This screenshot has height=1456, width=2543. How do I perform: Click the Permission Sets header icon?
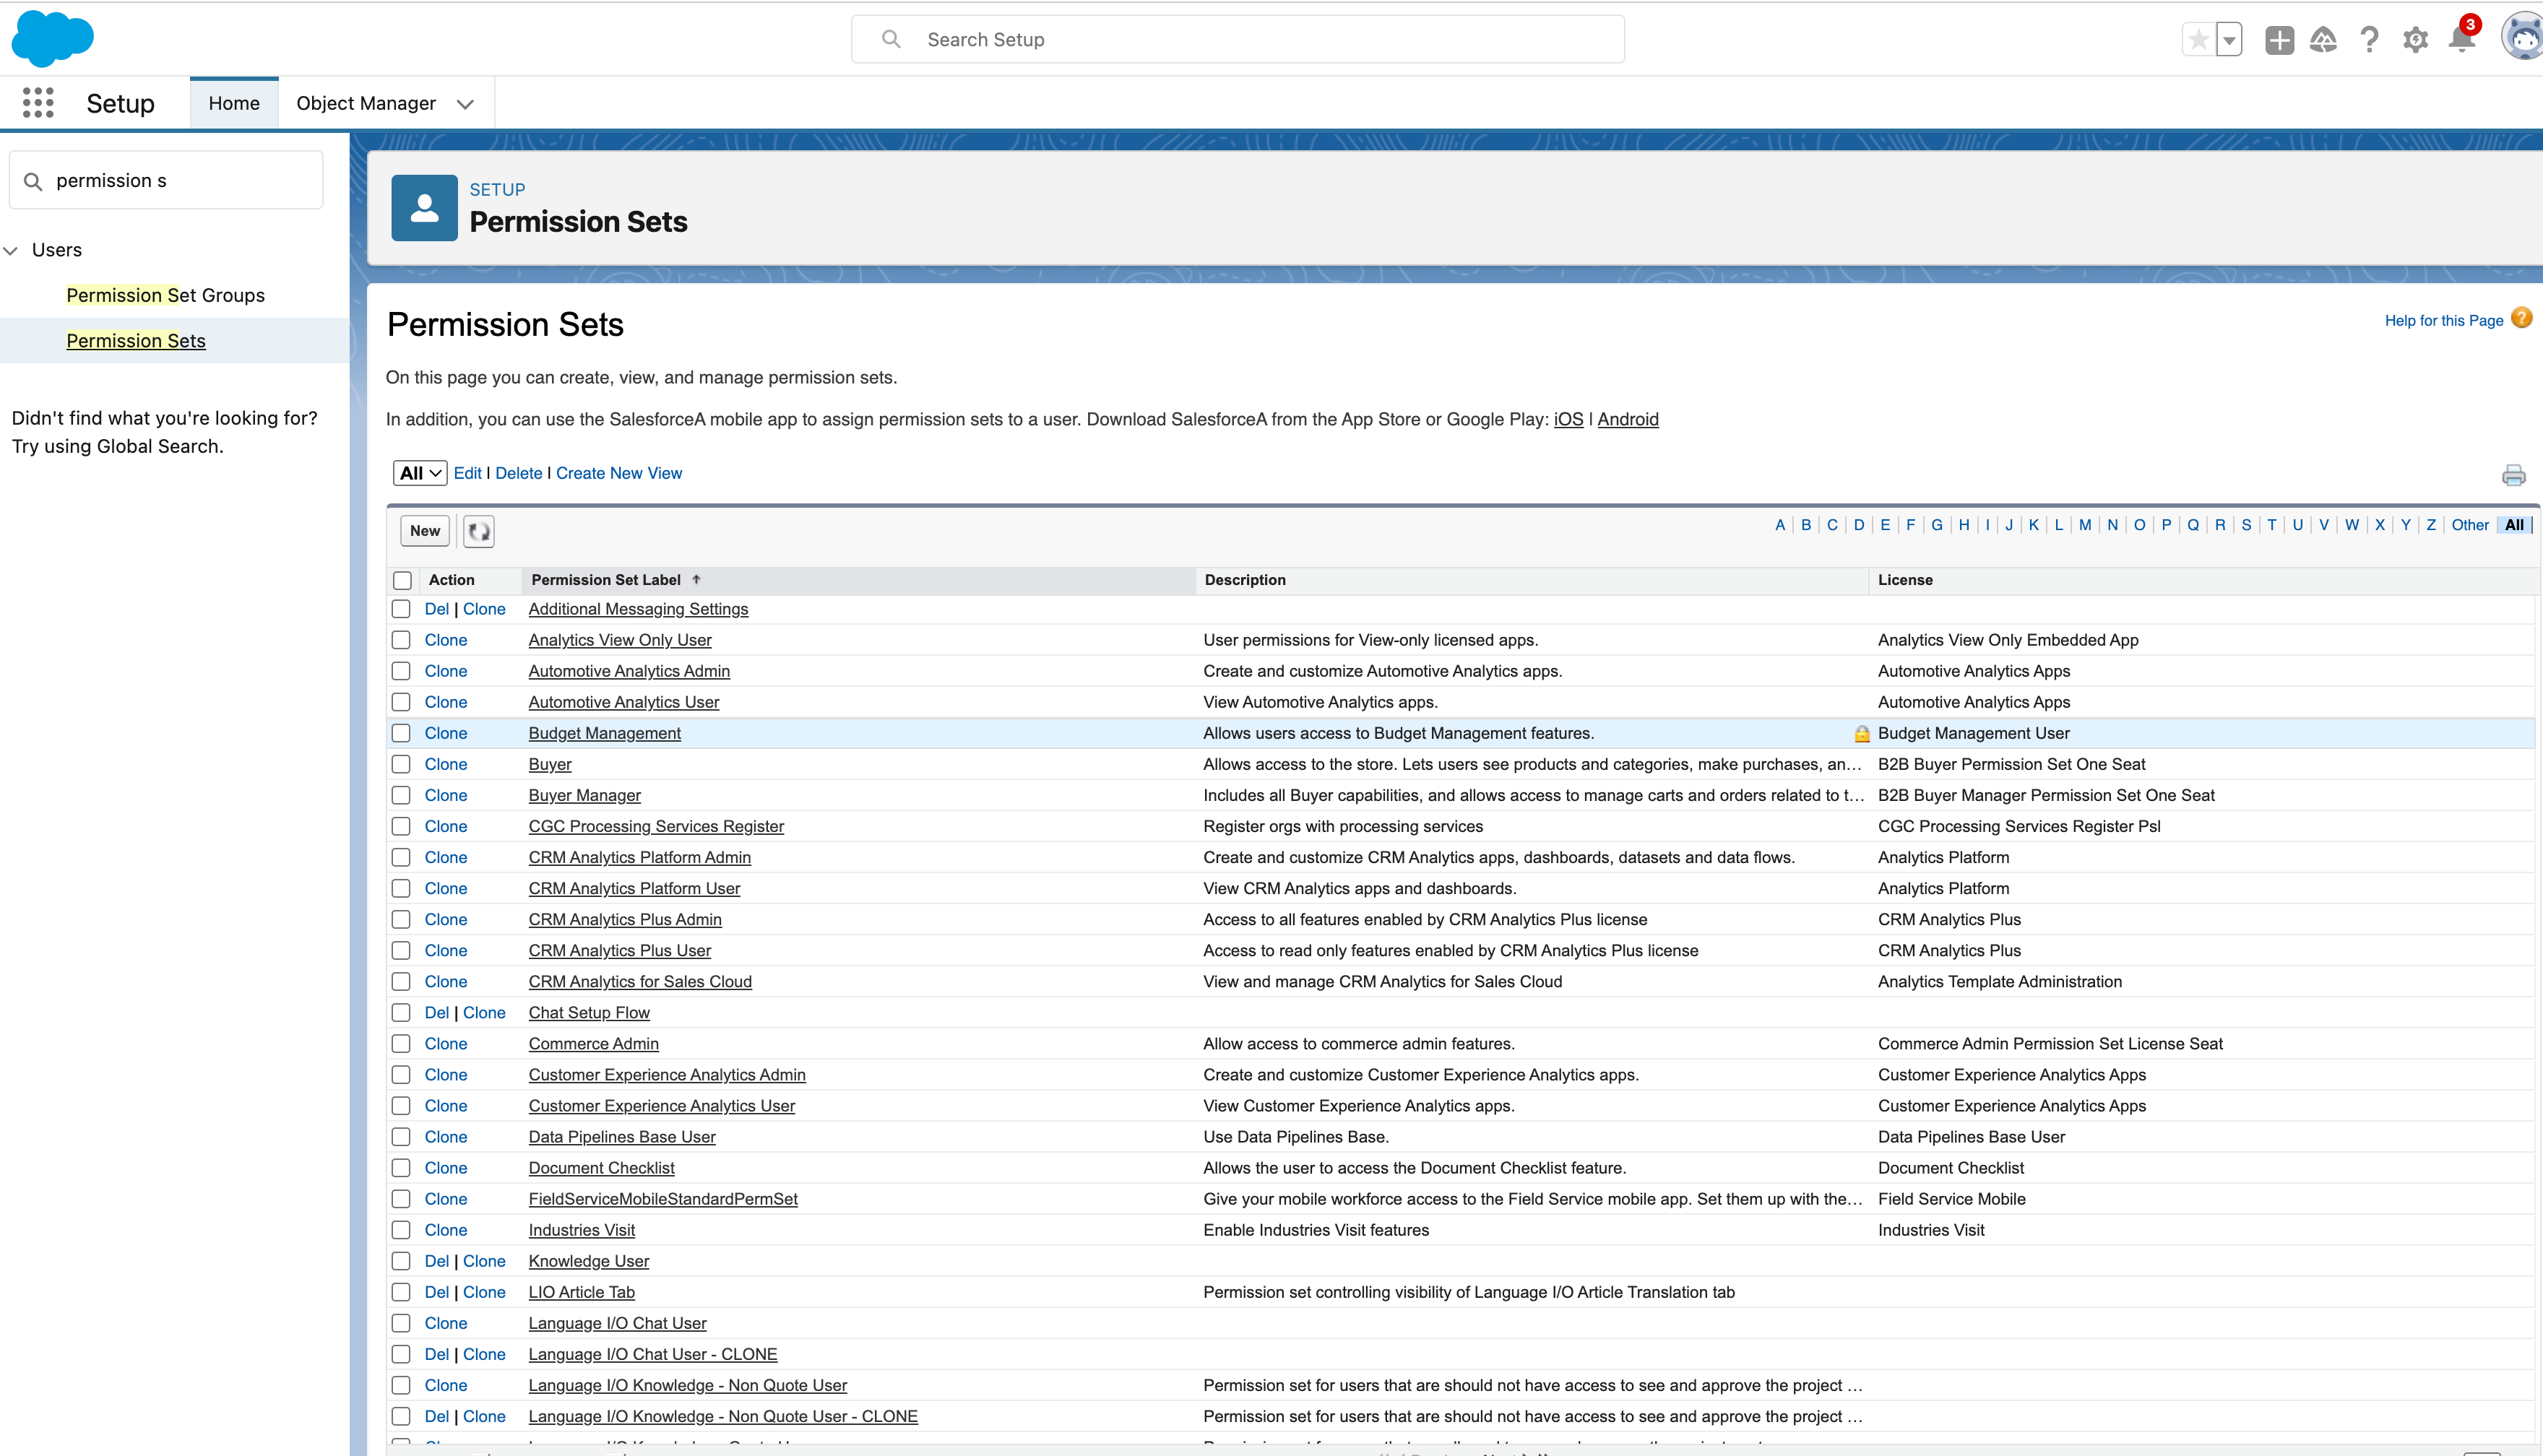click(424, 208)
